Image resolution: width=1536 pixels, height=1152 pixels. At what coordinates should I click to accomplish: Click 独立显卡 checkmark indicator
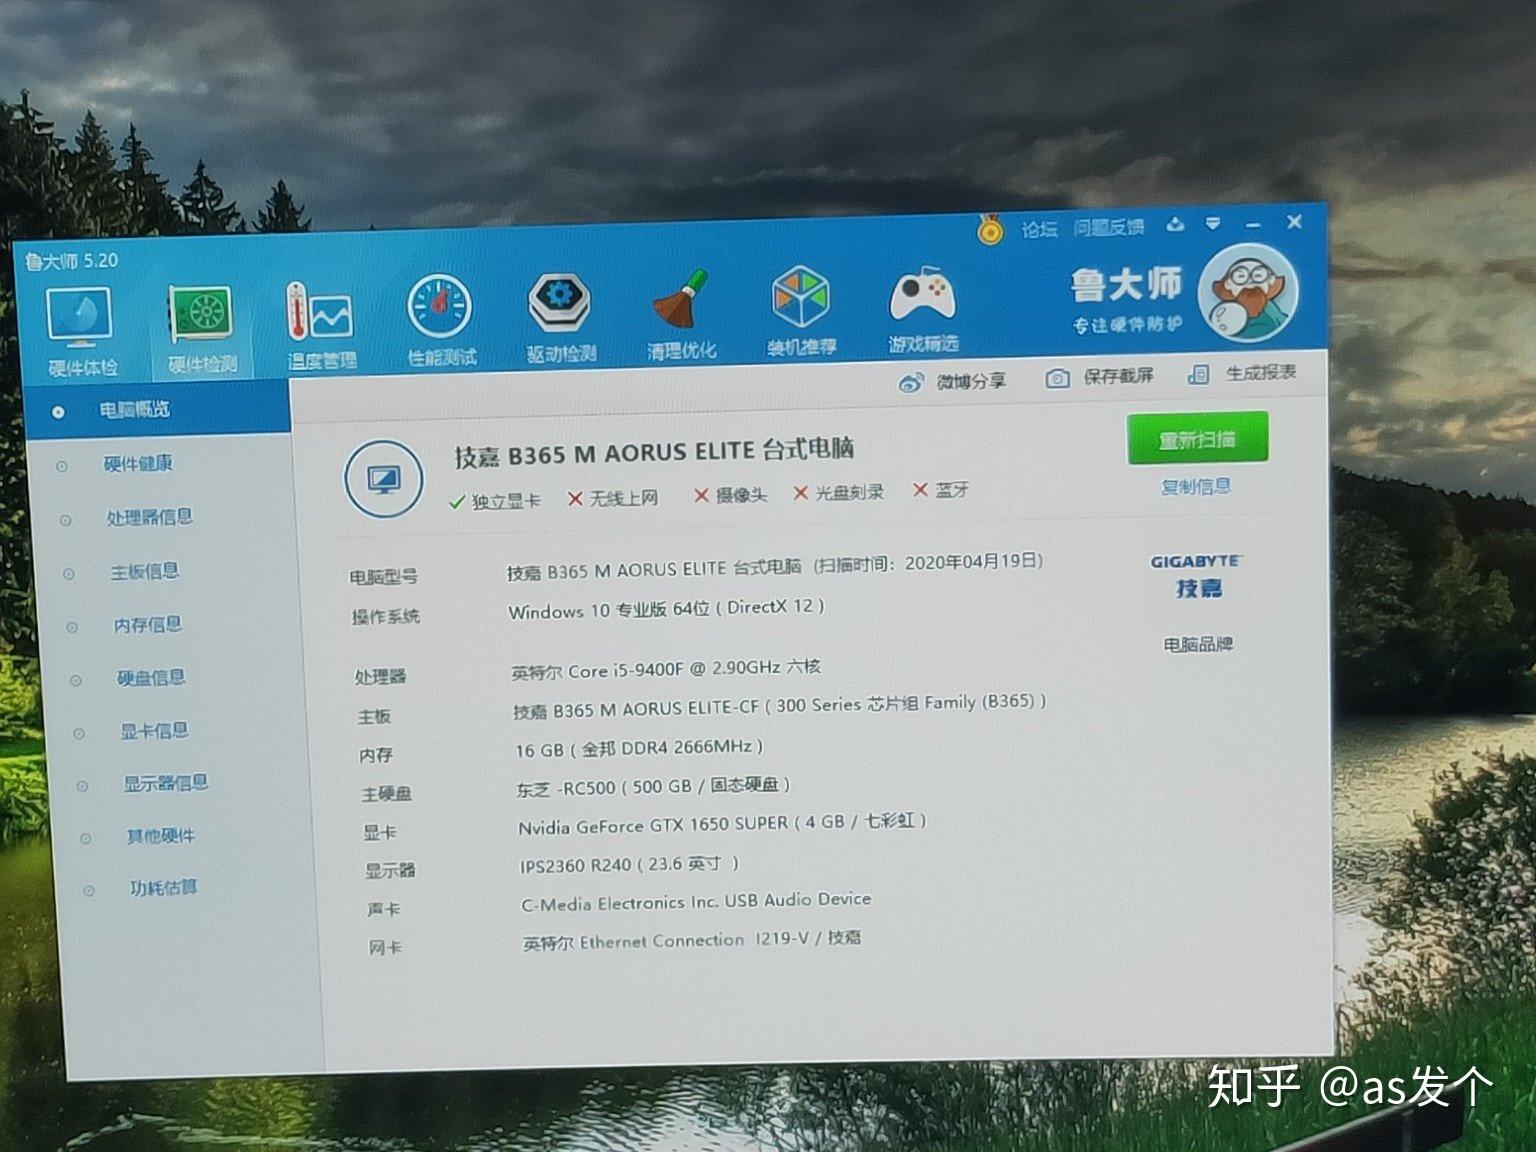click(495, 501)
